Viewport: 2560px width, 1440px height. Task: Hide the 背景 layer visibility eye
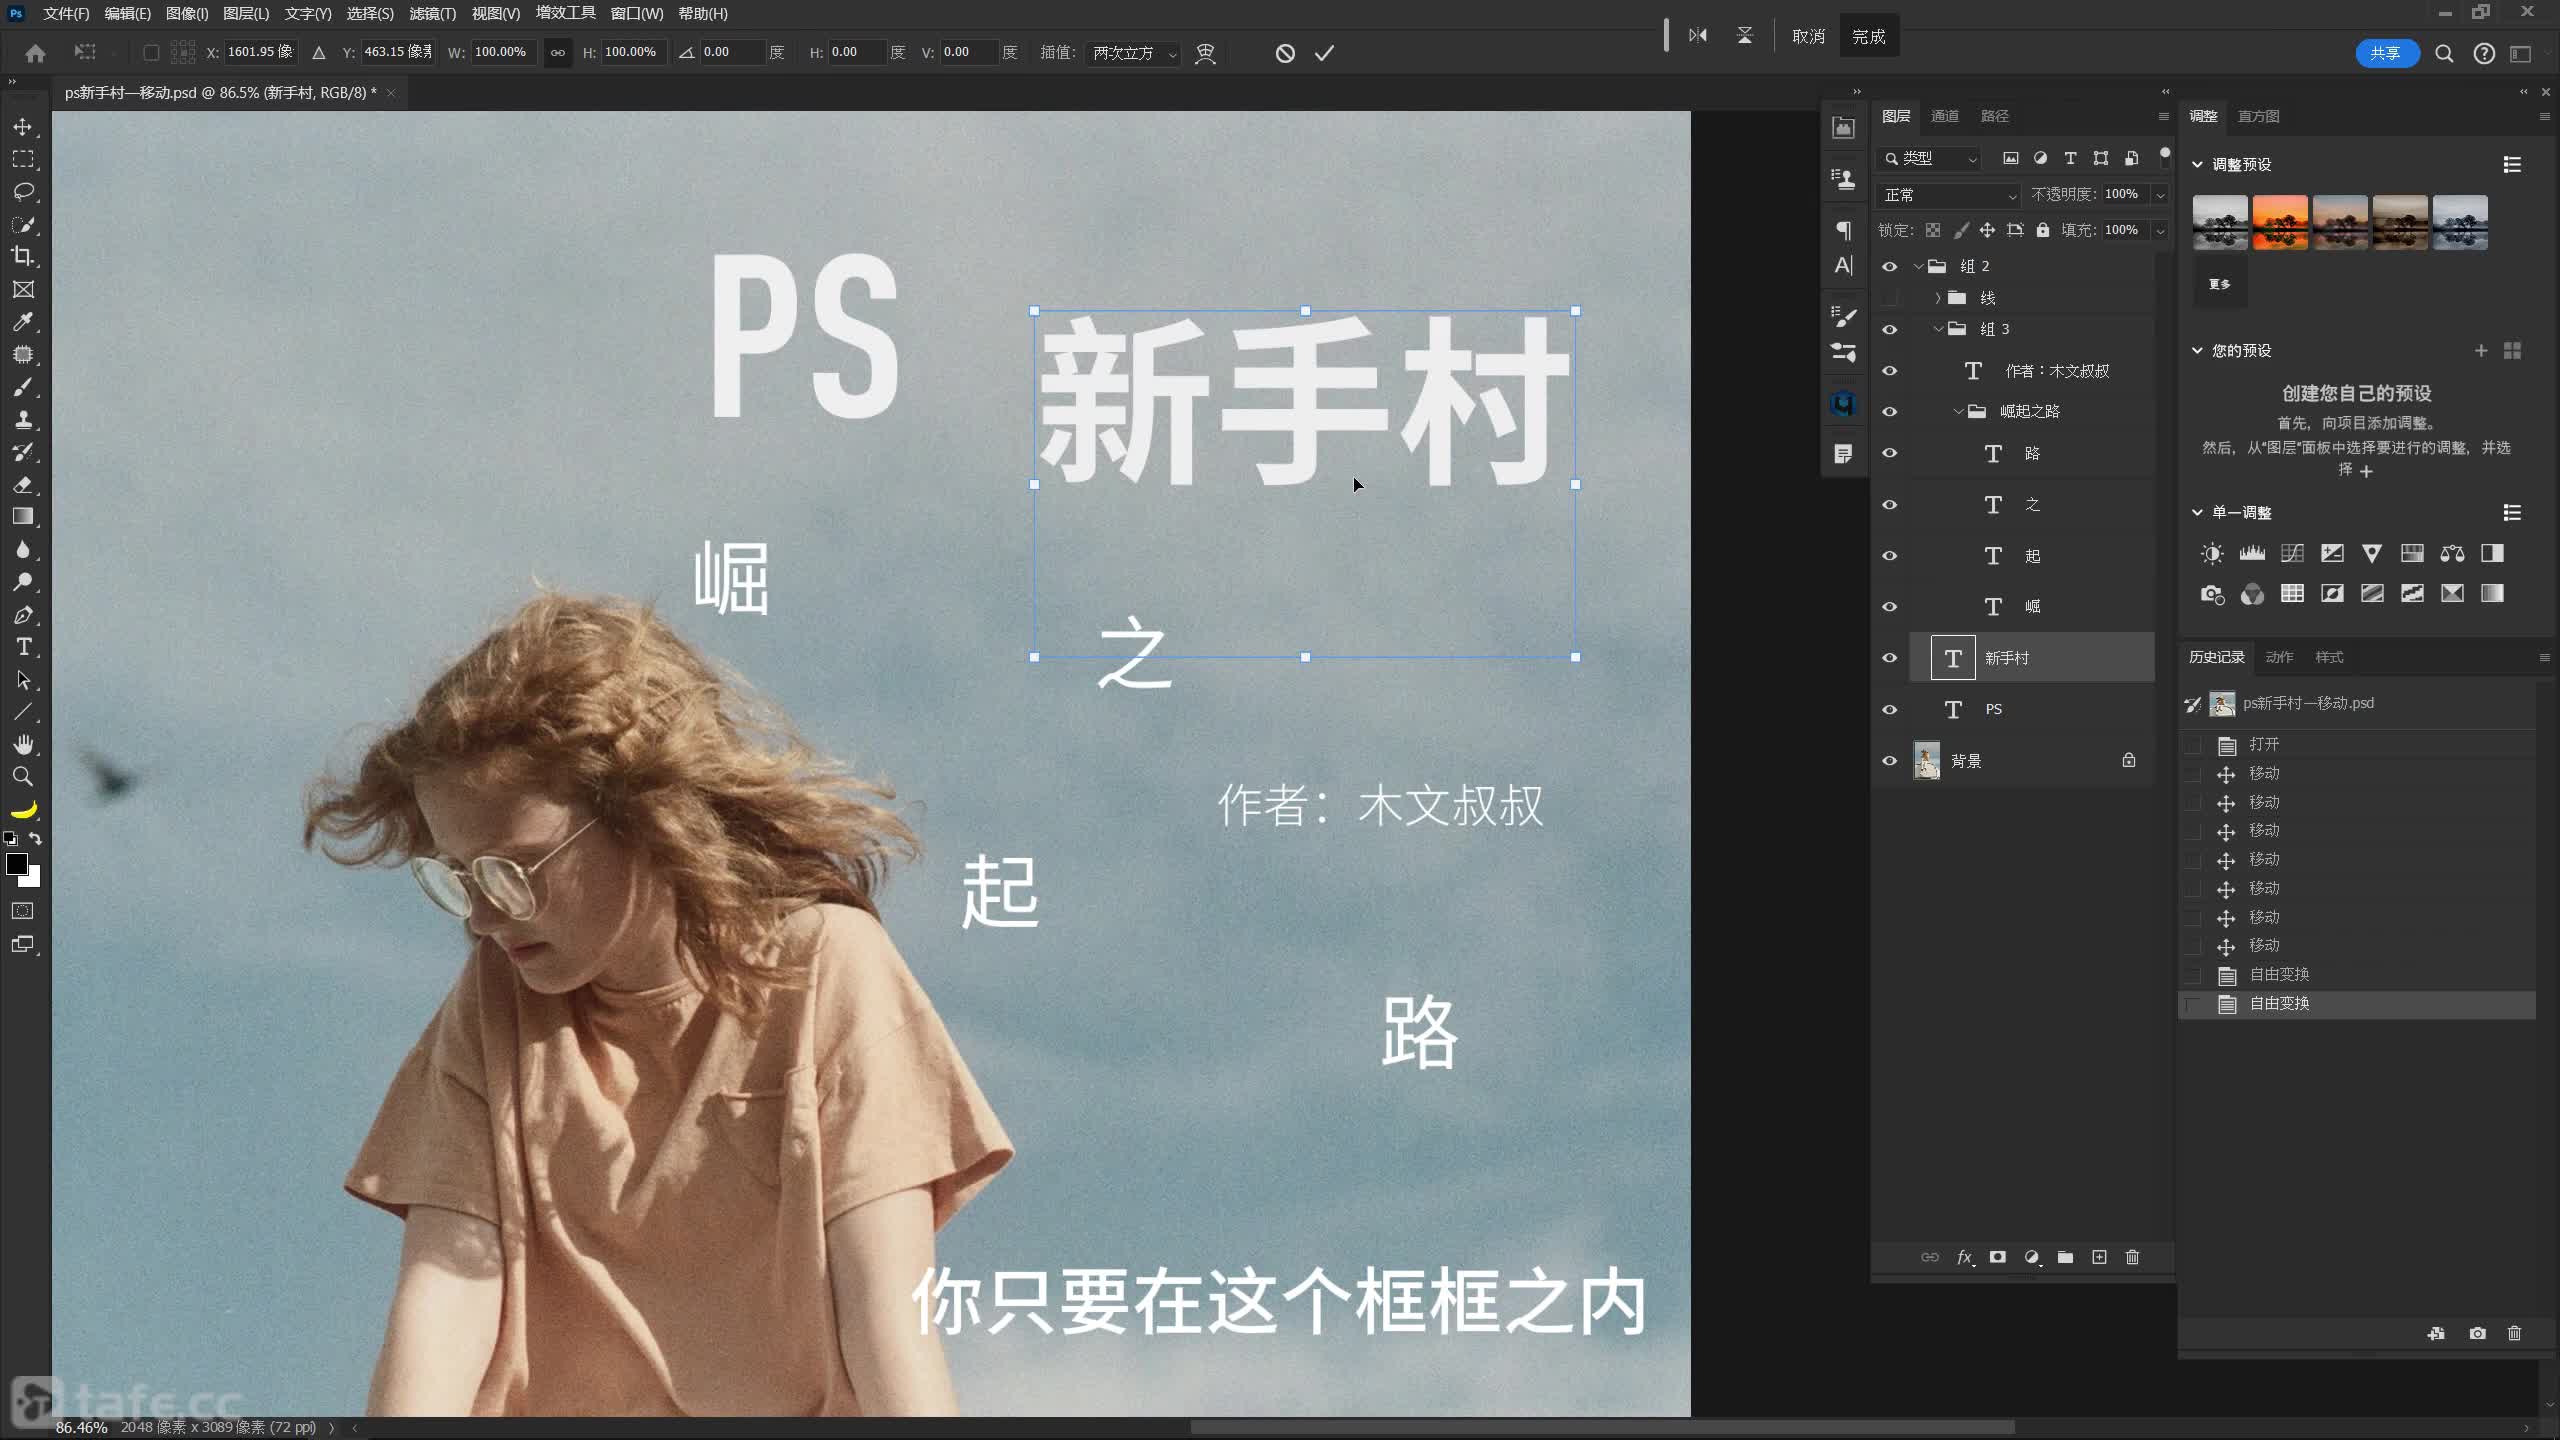[1889, 761]
